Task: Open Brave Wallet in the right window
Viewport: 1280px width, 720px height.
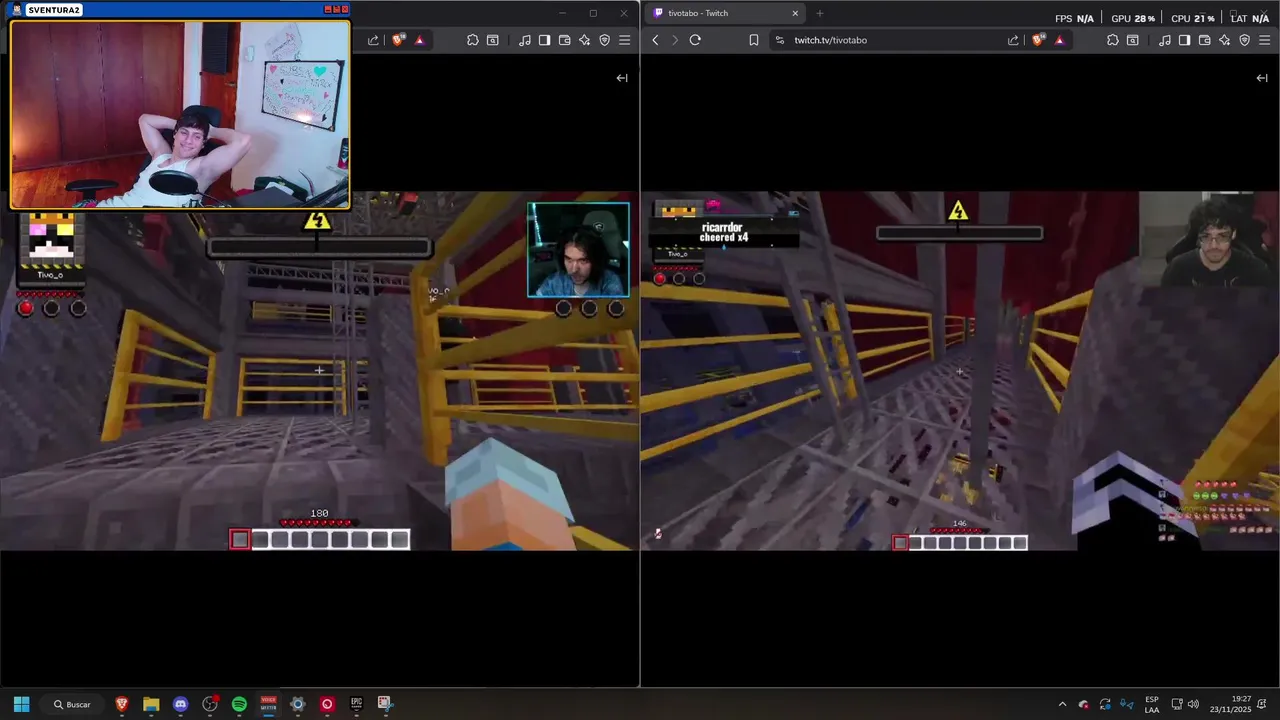Action: 1204,40
